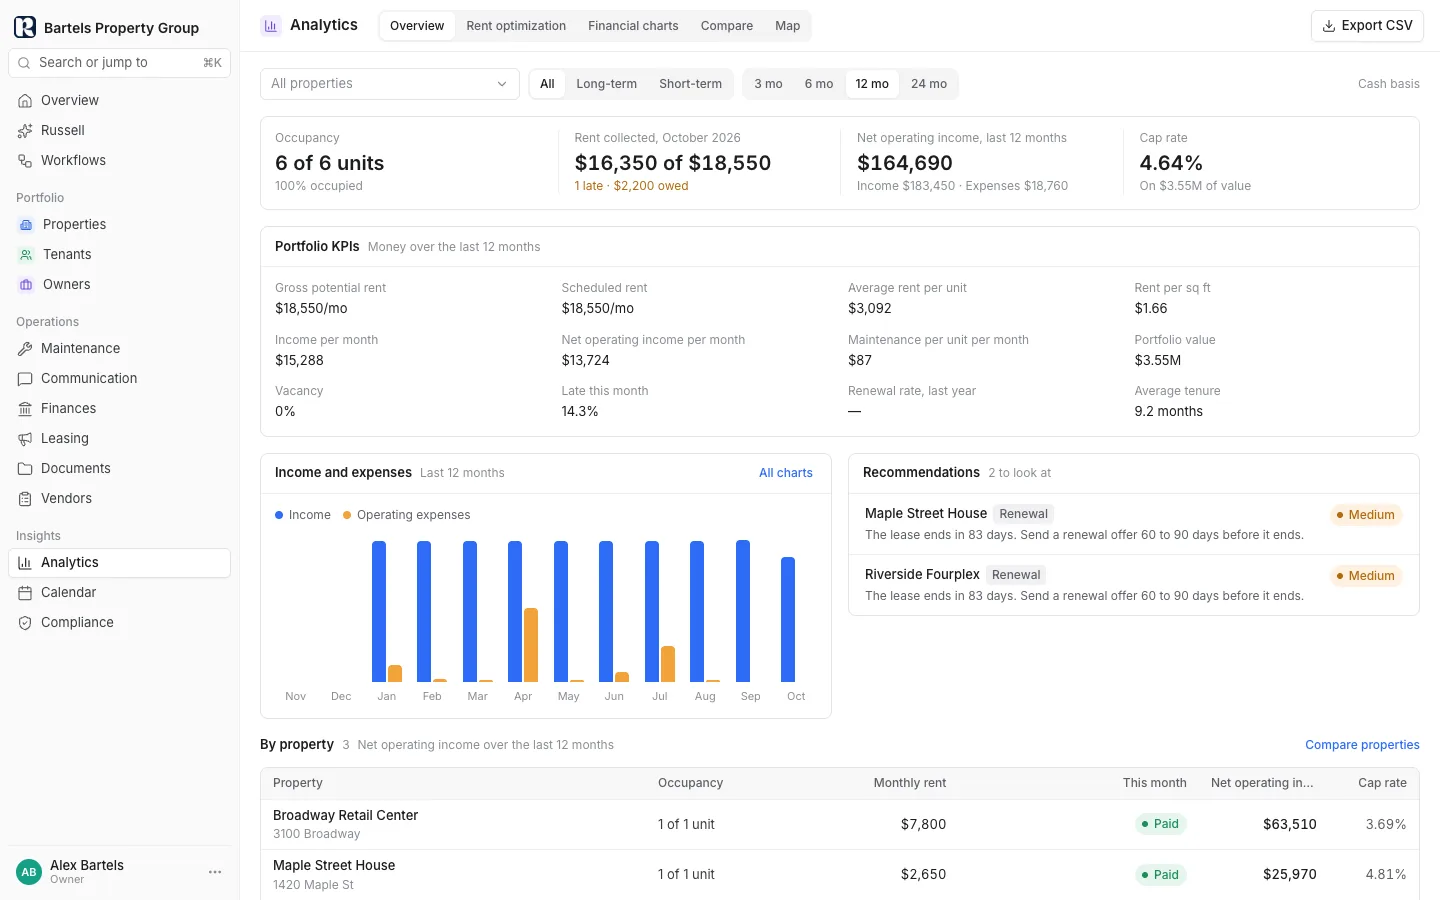Open the All charts link
Image resolution: width=1440 pixels, height=900 pixels.
pos(786,473)
